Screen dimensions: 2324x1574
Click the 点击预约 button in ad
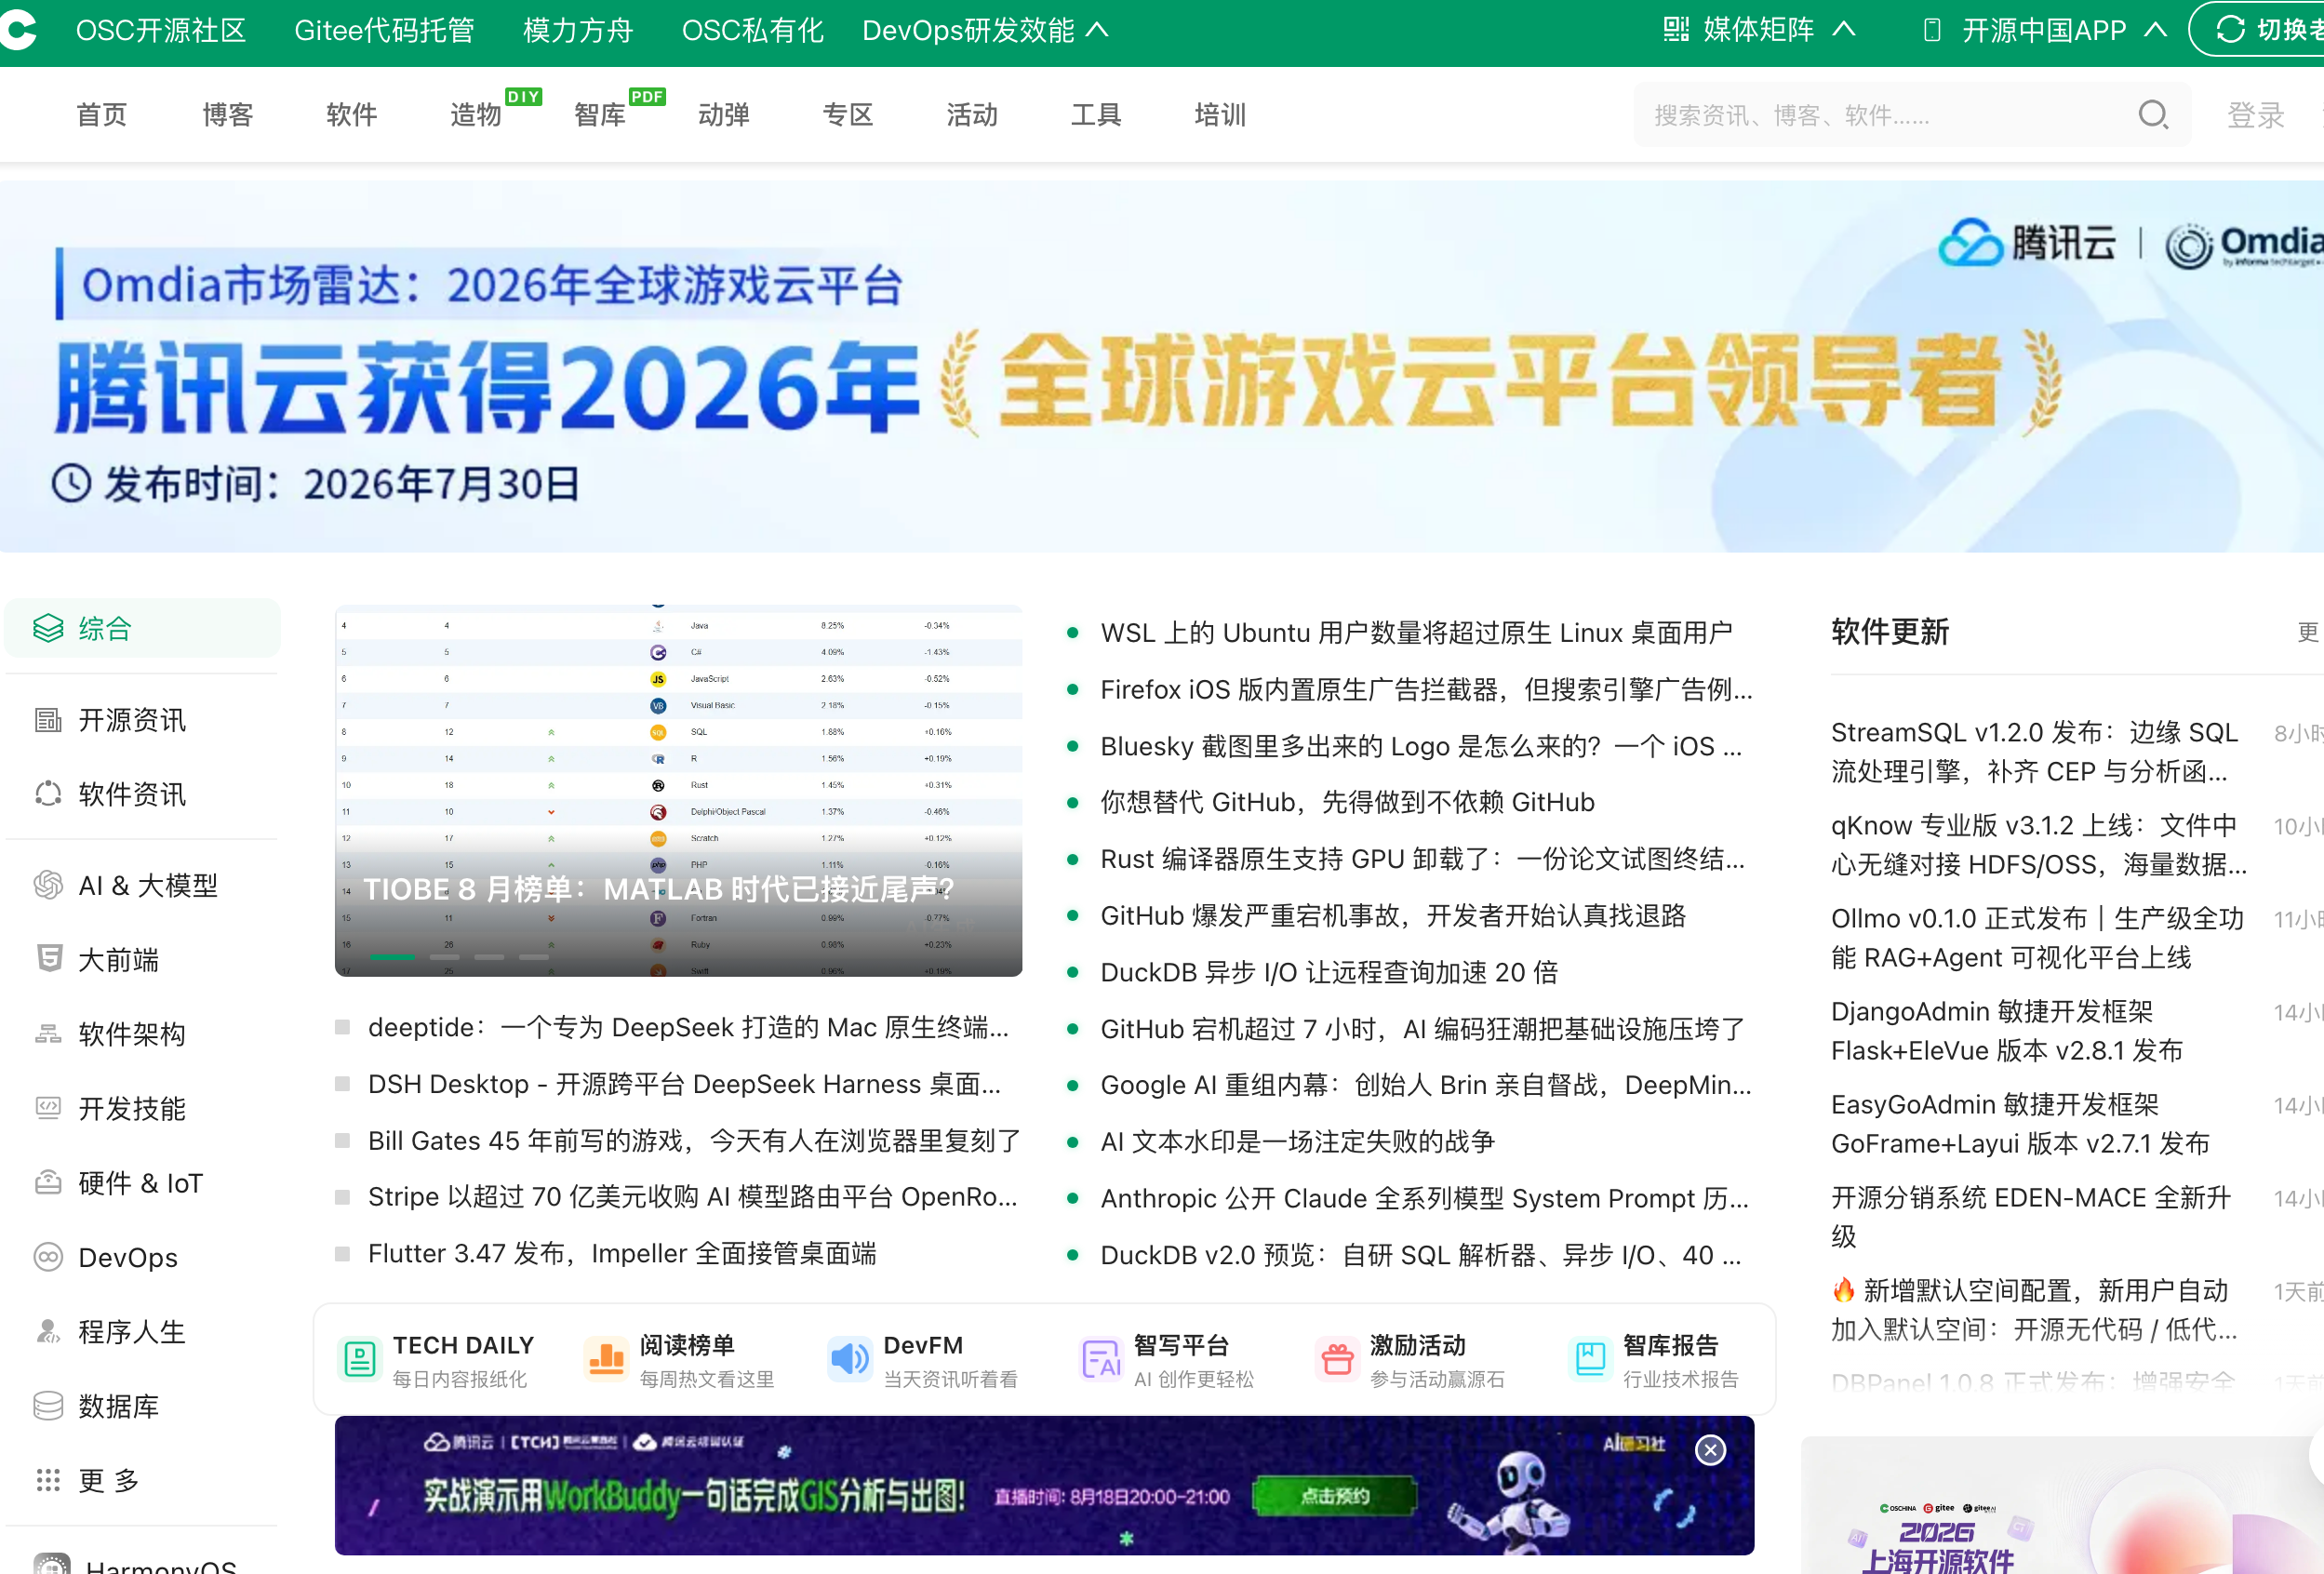(1335, 1496)
